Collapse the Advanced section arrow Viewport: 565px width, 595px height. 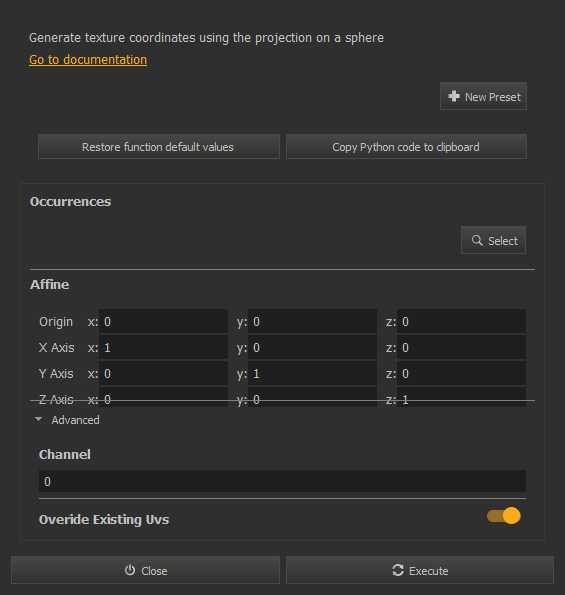click(x=38, y=419)
